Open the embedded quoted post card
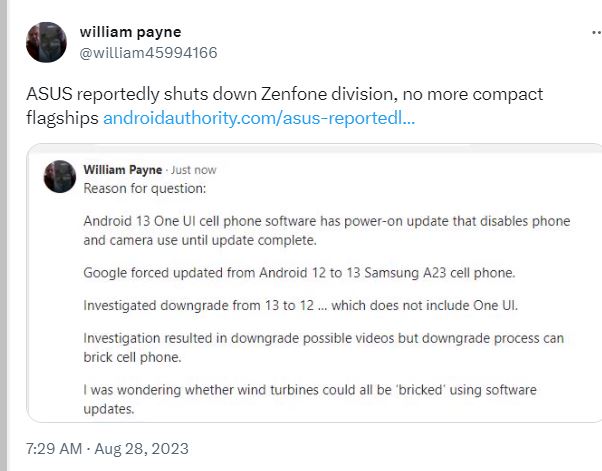 (314, 283)
